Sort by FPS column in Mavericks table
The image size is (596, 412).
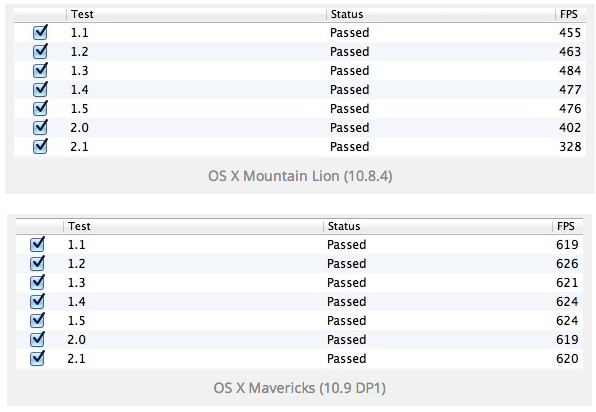point(567,227)
